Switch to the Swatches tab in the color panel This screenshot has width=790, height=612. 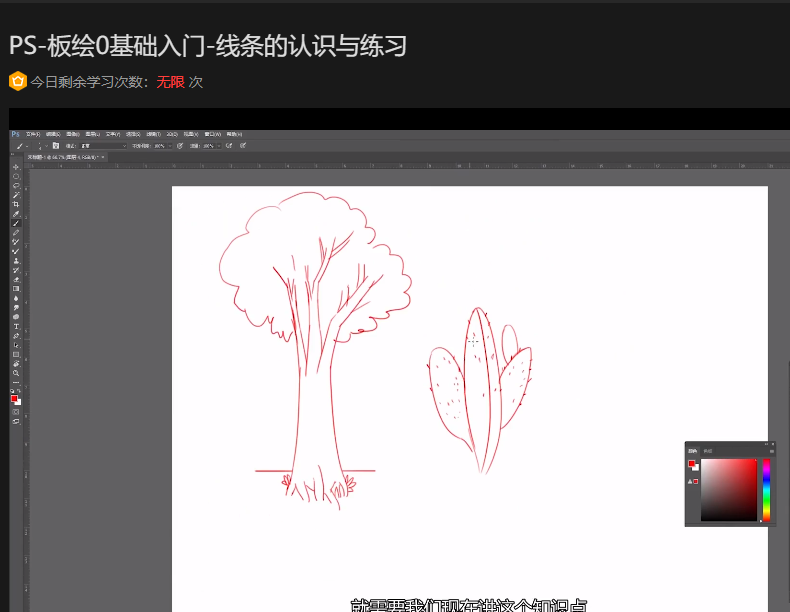click(x=708, y=451)
